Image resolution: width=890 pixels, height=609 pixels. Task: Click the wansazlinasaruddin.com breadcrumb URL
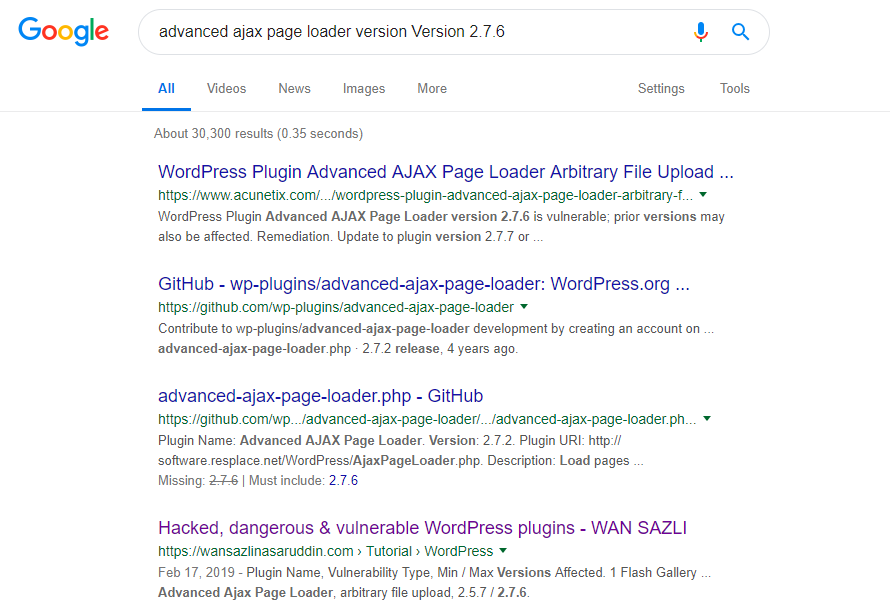[325, 551]
